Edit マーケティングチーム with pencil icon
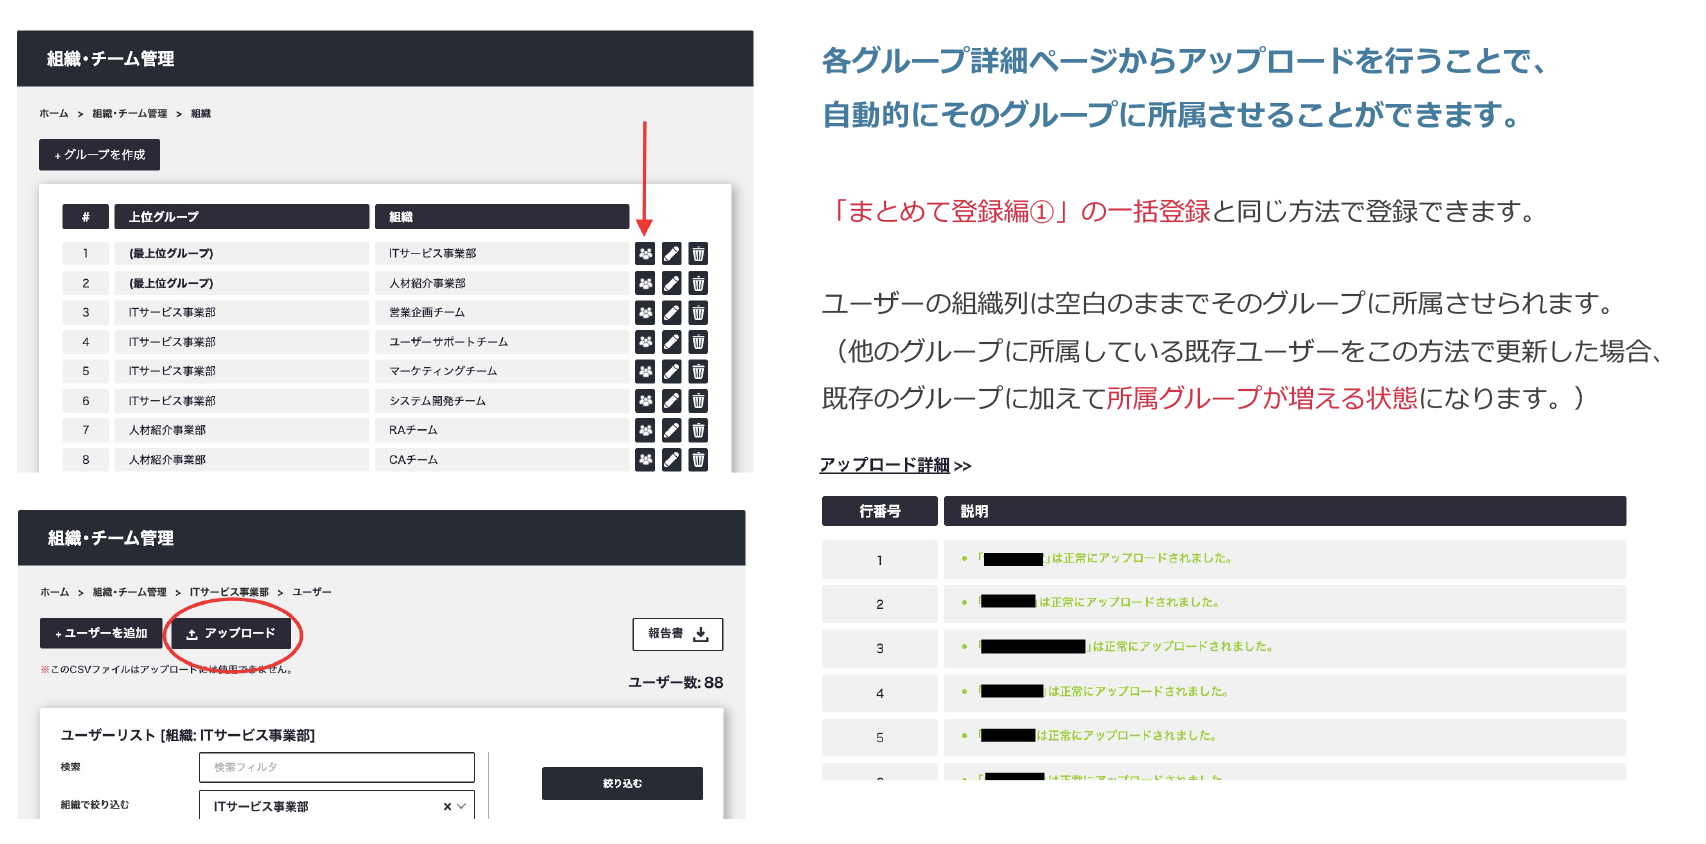The width and height of the screenshot is (1706, 844). click(x=672, y=371)
